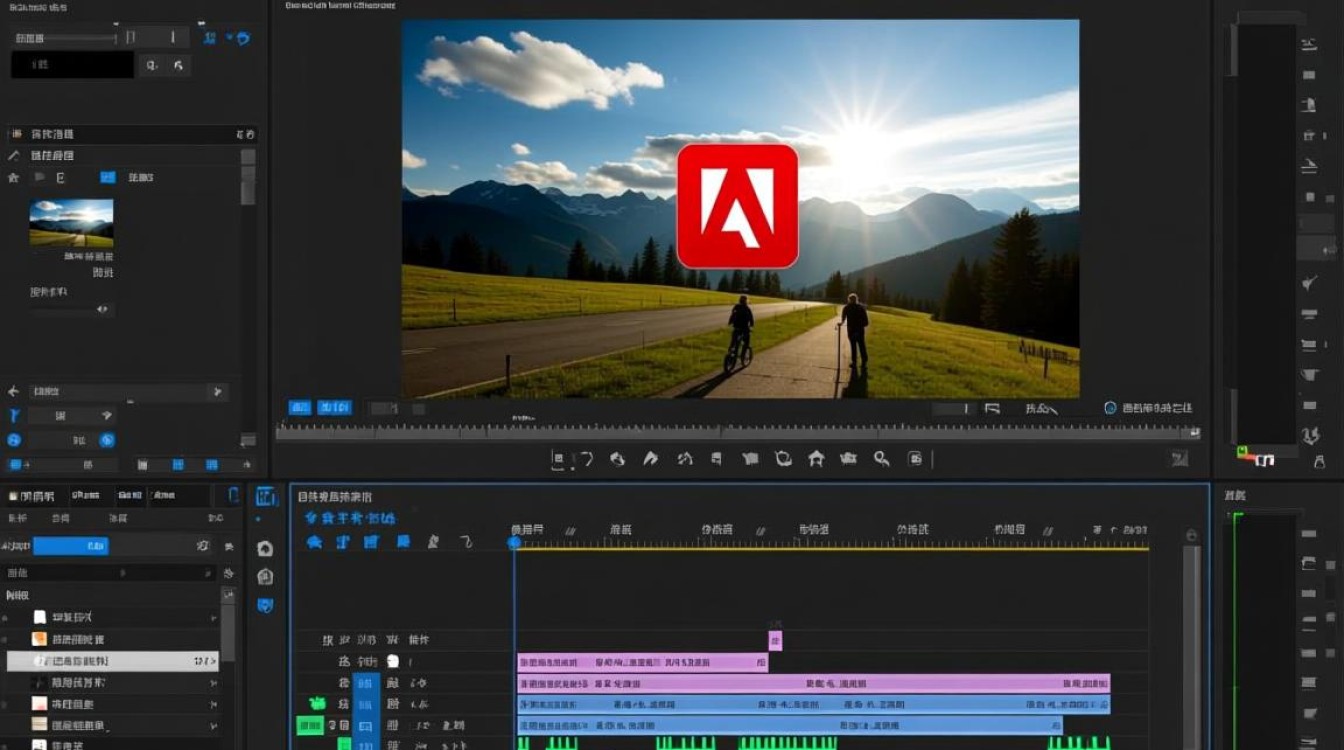Click the green icon above the wide green button

[x=318, y=704]
